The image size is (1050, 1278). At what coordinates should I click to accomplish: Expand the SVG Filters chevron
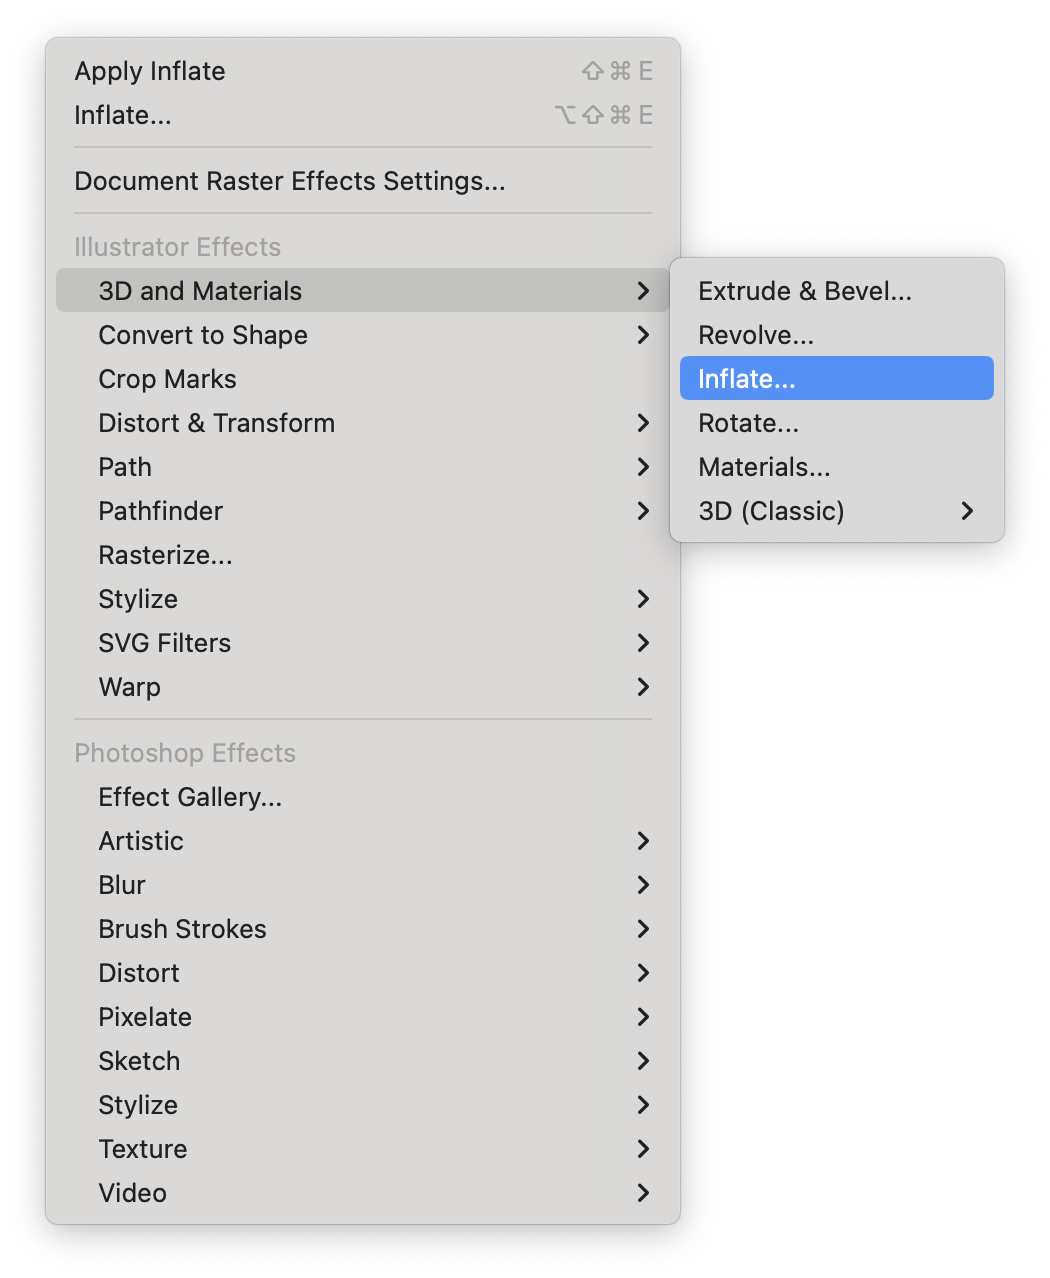pyautogui.click(x=643, y=643)
